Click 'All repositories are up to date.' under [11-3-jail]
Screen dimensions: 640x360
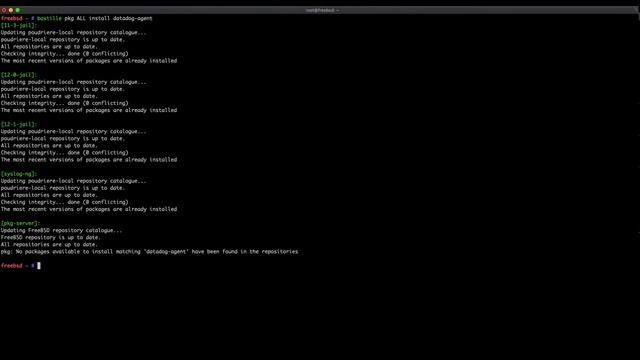49,47
